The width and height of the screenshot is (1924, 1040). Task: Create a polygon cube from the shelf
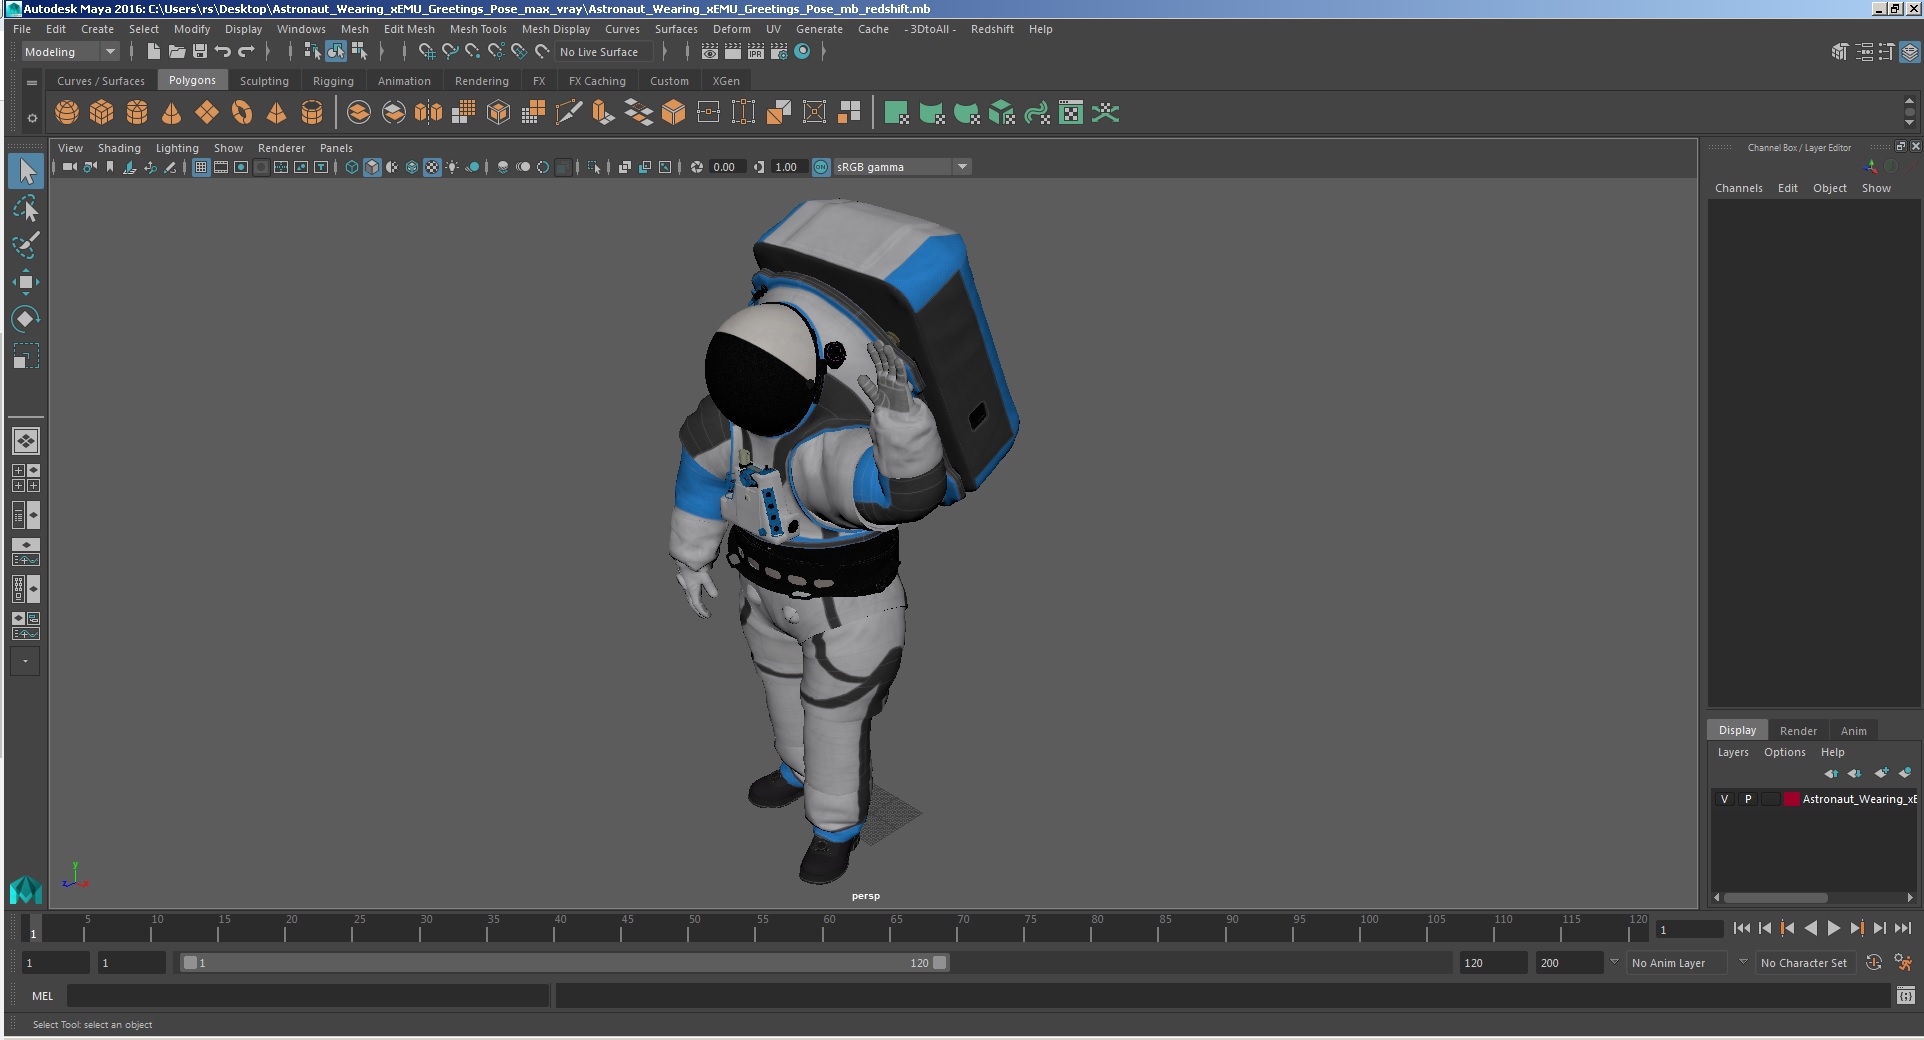pos(102,113)
